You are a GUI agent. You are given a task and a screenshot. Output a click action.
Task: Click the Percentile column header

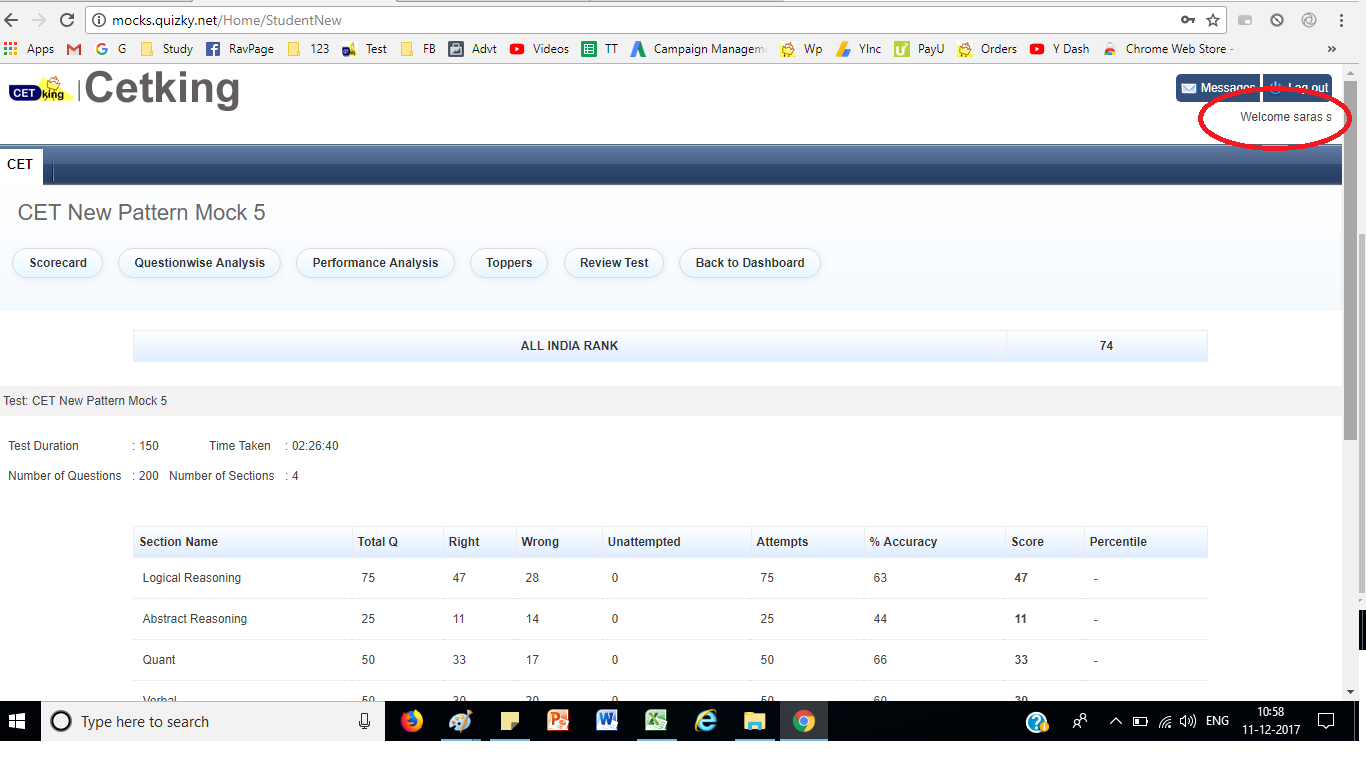1118,542
